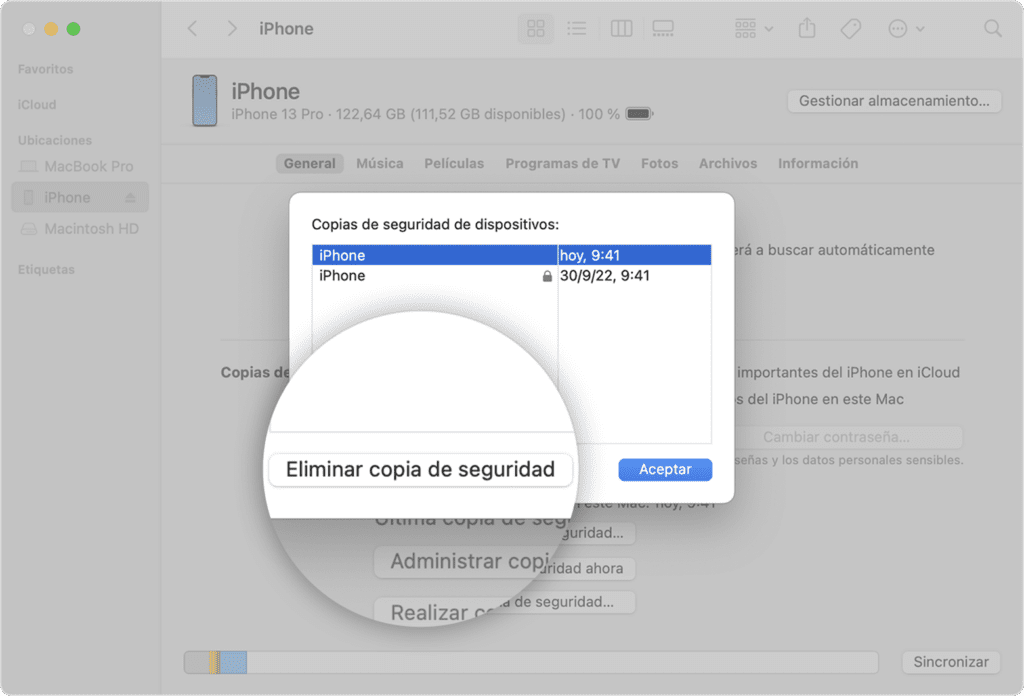
Task: Eject the iPhone from the sidebar
Action: (131, 197)
